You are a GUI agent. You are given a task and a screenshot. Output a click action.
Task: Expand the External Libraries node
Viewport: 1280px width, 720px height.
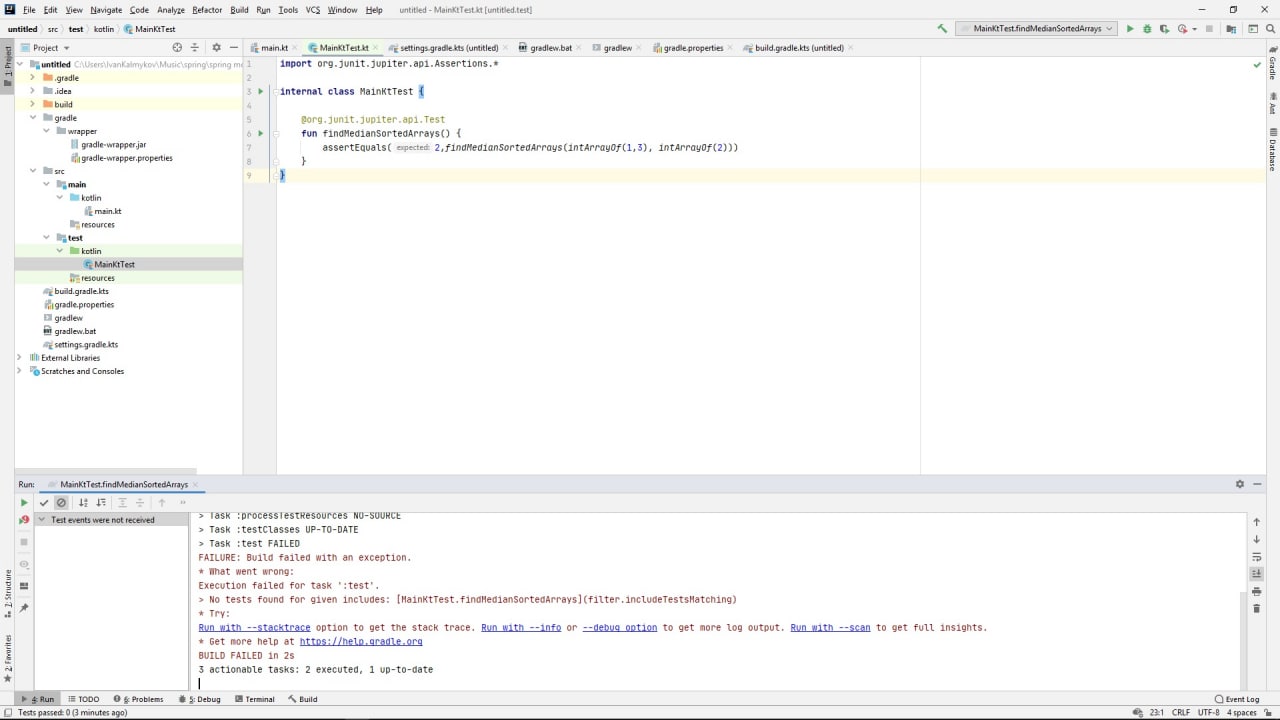19,358
